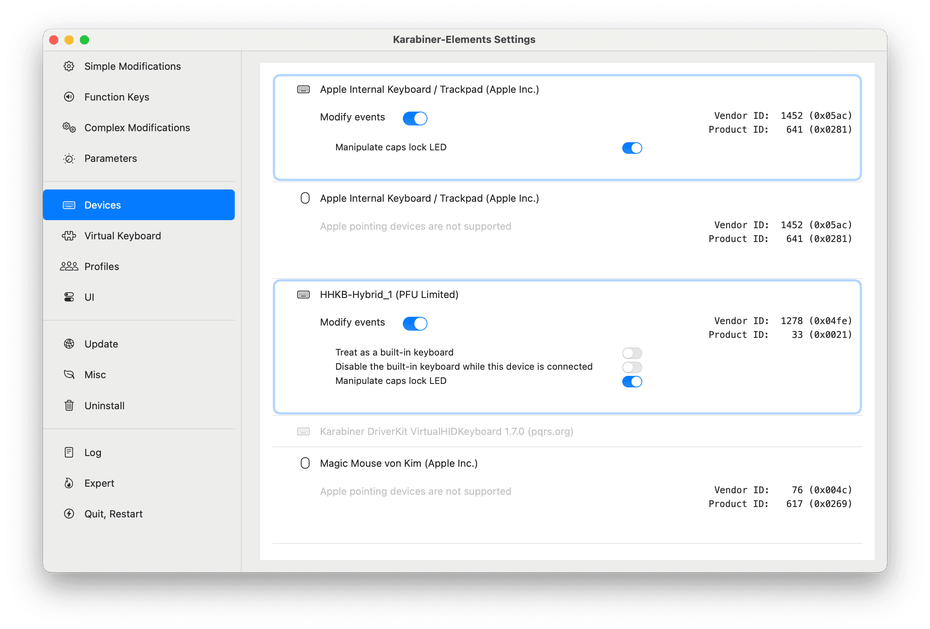Click Quit, Restart in the sidebar
This screenshot has width=930, height=629.
(x=113, y=514)
